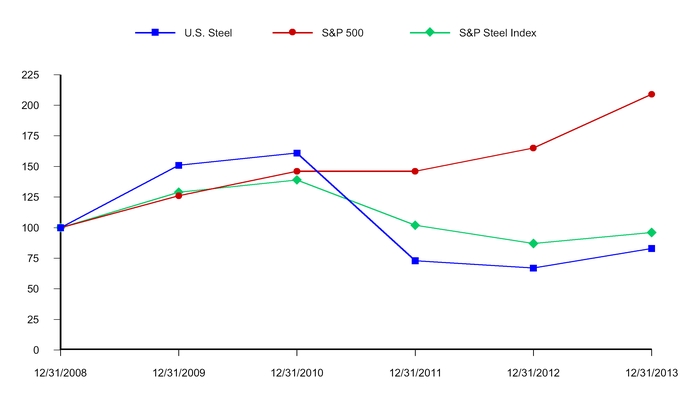682x400 pixels.
Task: Click the U.S. Steel square point at 12/31/2010
Action: [297, 153]
